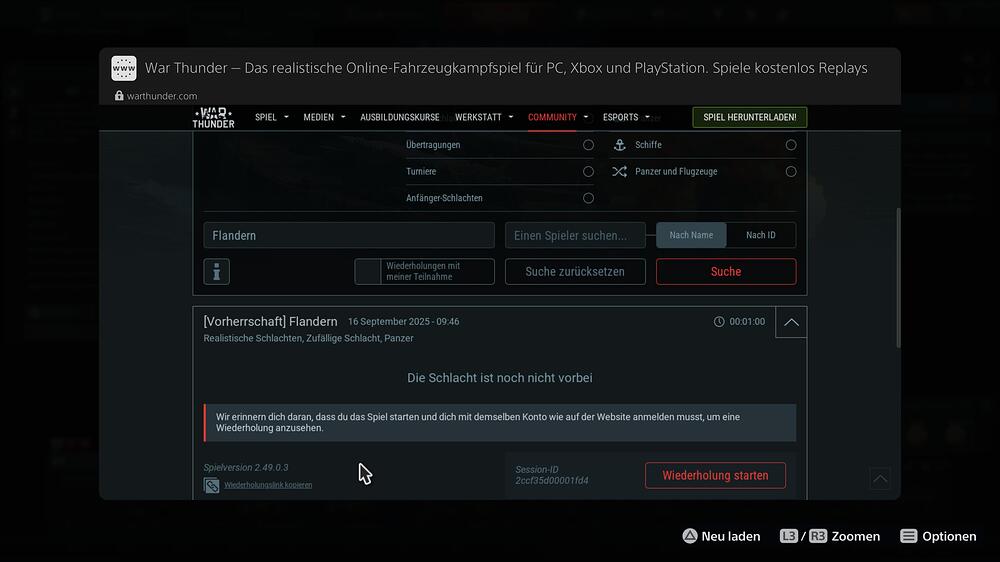
Task: Click the Zoomen label
Action: (x=856, y=536)
